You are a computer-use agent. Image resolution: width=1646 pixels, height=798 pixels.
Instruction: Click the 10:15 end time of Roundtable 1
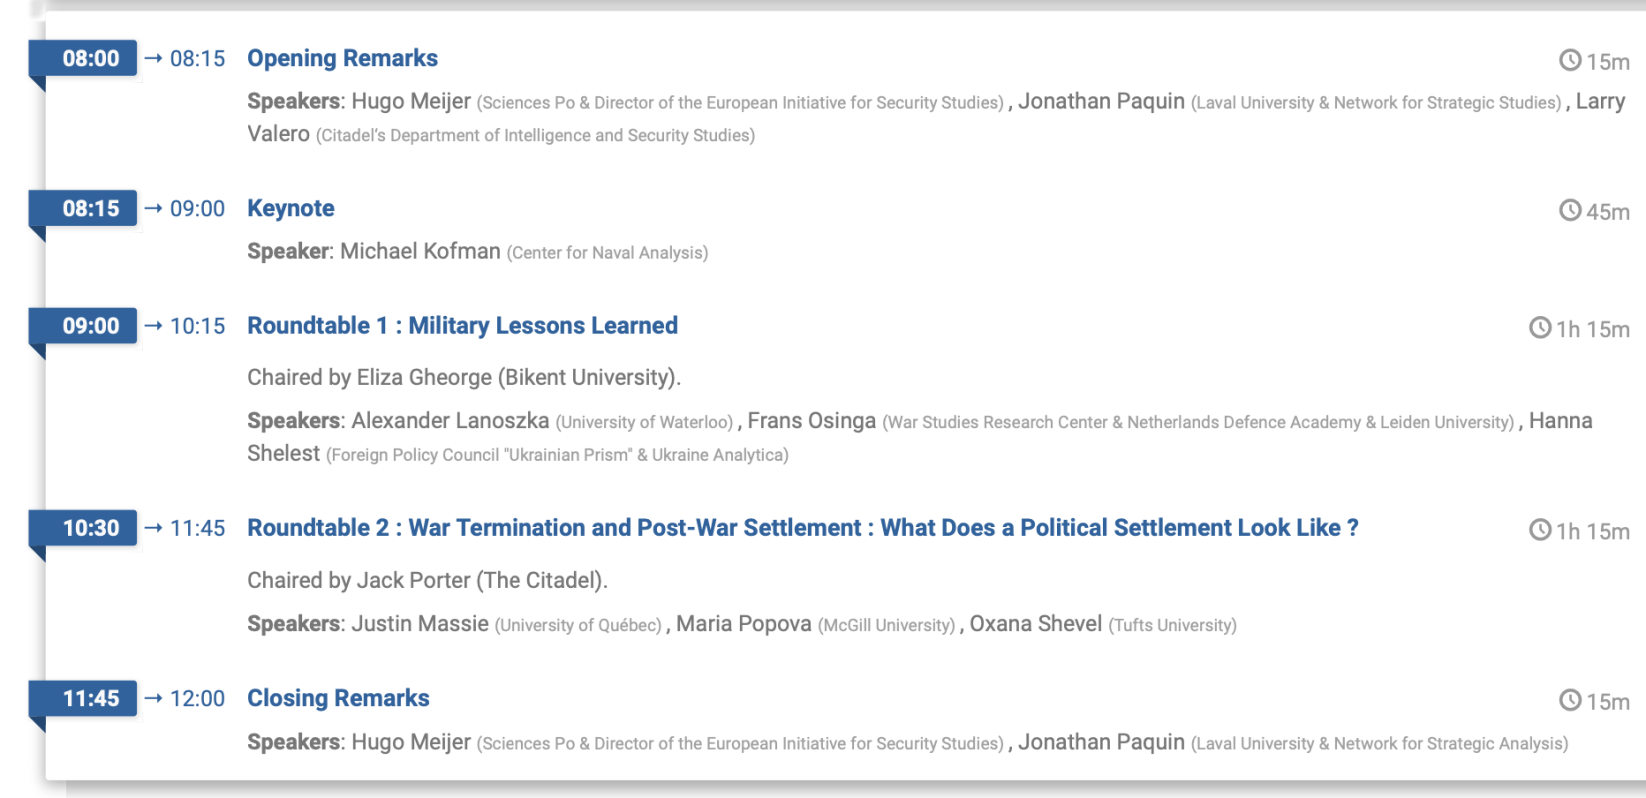pyautogui.click(x=198, y=326)
